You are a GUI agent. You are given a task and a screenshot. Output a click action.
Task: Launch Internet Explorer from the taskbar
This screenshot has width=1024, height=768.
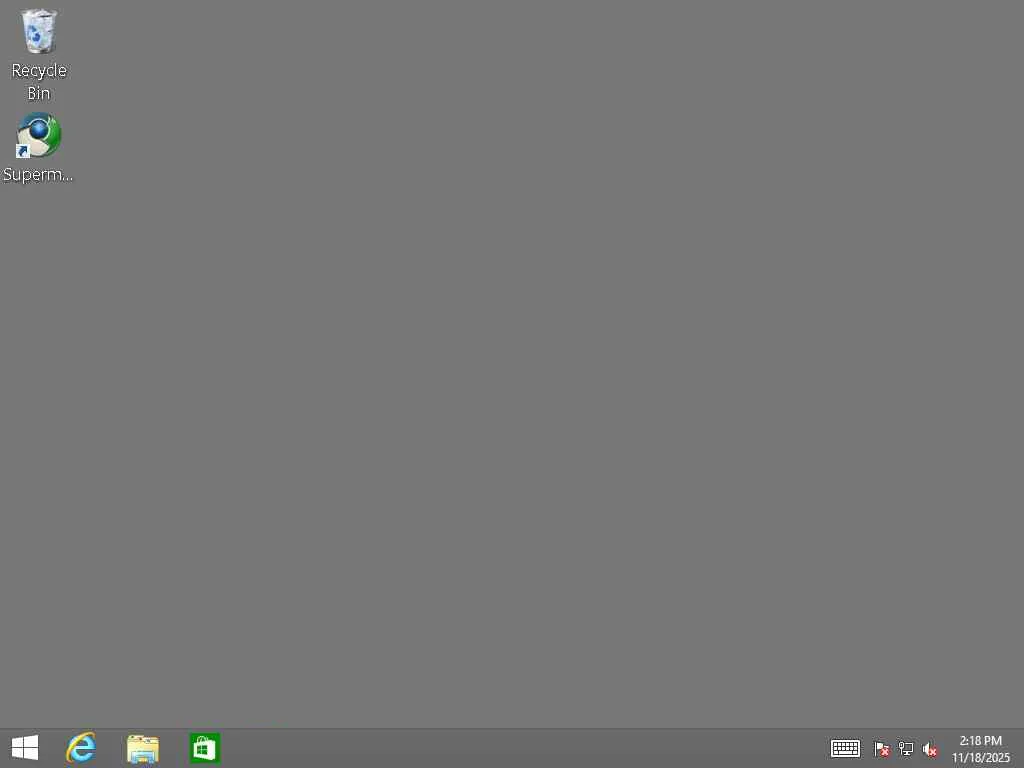[81, 748]
